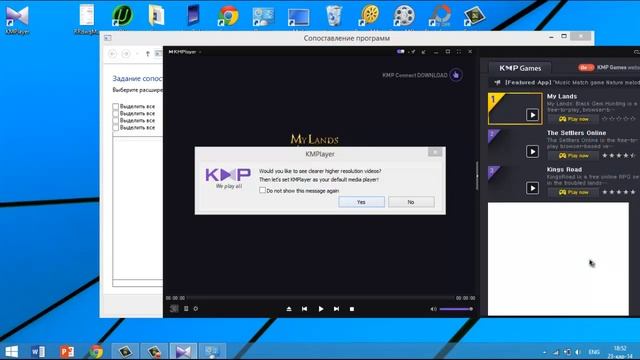The image size is (640, 360).
Task: Open the playlist icon in KMPlayer controls
Action: pos(186,309)
